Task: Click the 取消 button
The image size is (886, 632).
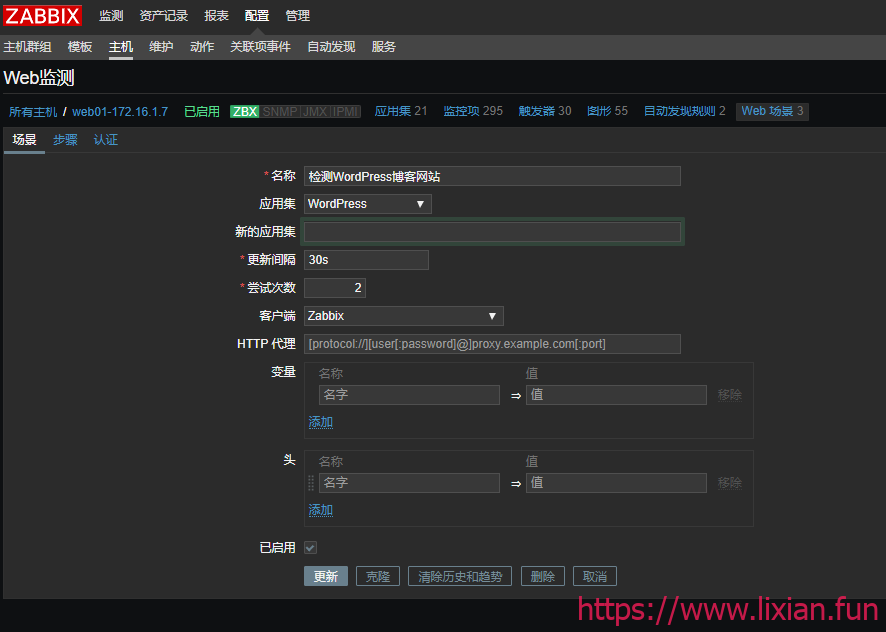Action: coord(595,576)
